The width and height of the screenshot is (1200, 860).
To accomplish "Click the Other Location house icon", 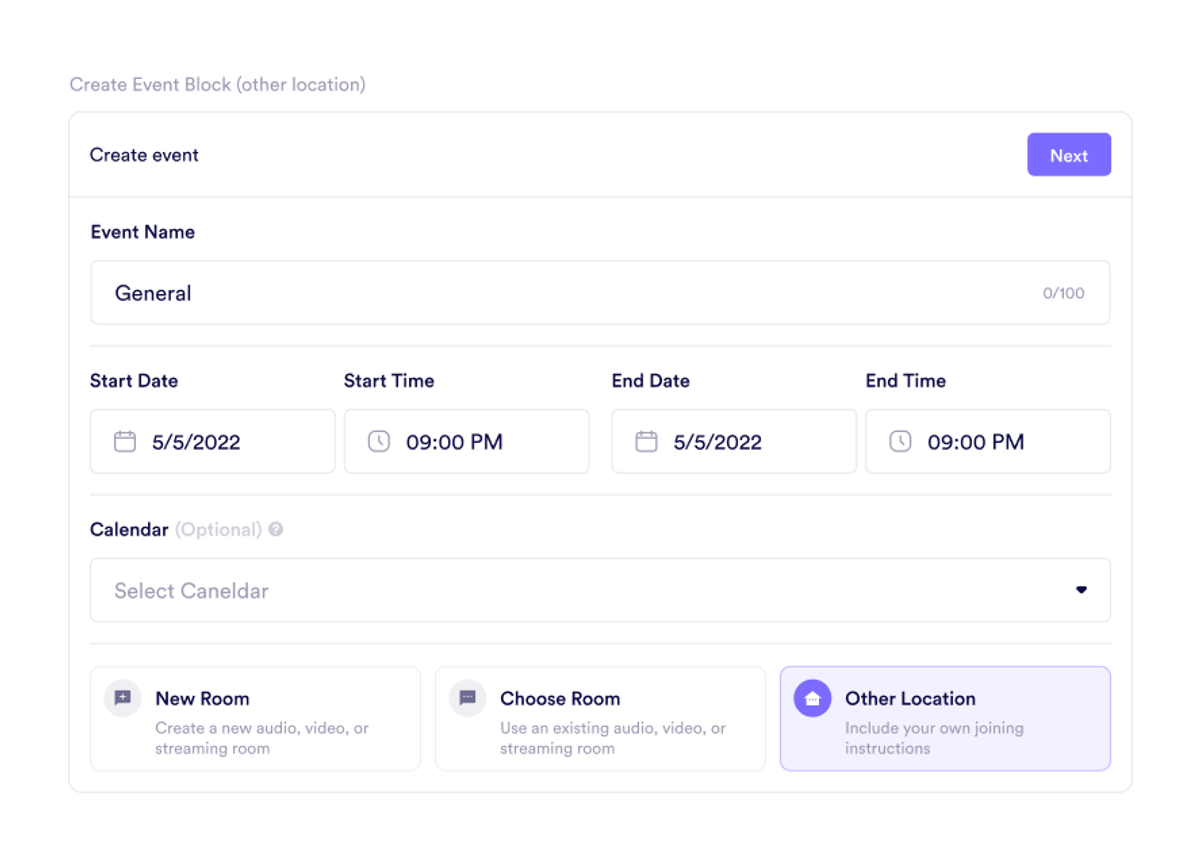I will pyautogui.click(x=812, y=699).
